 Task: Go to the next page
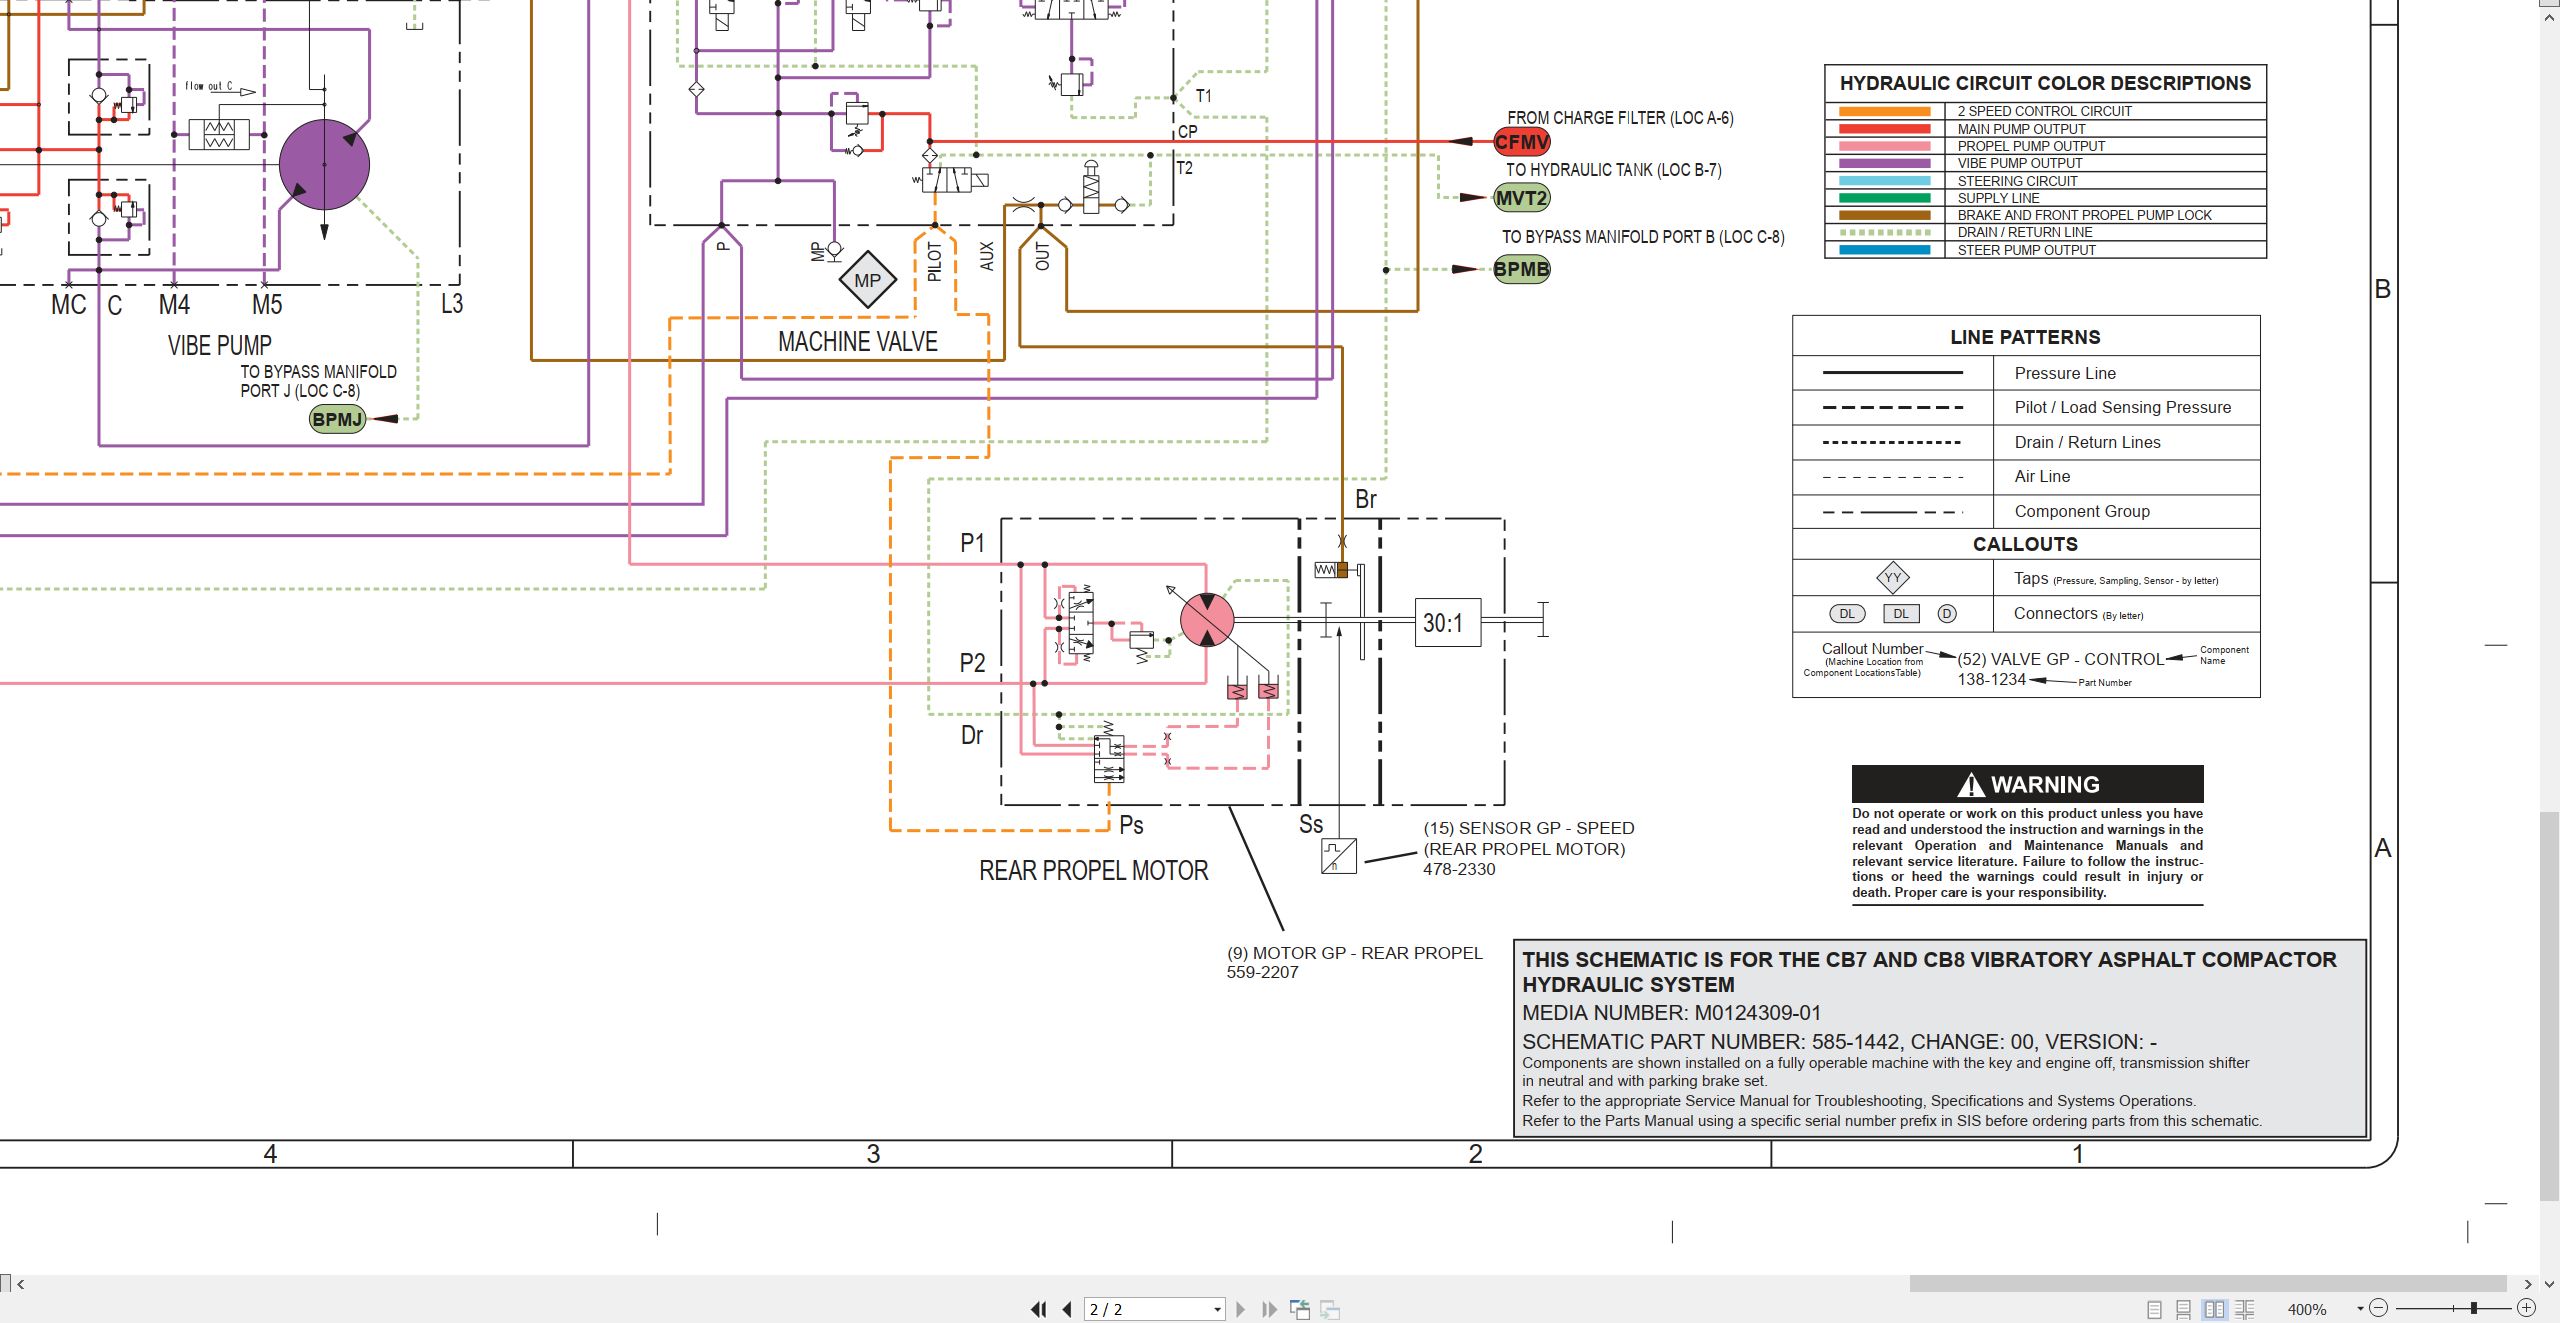point(1241,1309)
